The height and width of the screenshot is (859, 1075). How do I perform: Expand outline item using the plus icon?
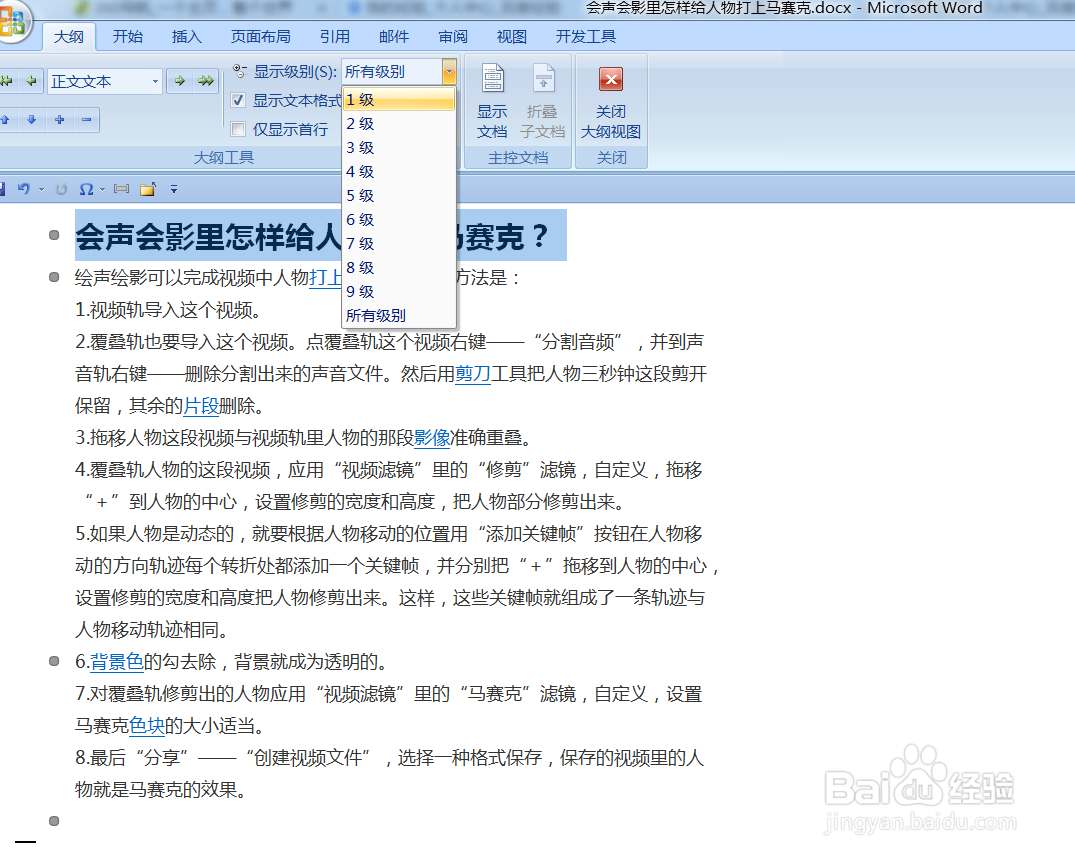pos(60,120)
